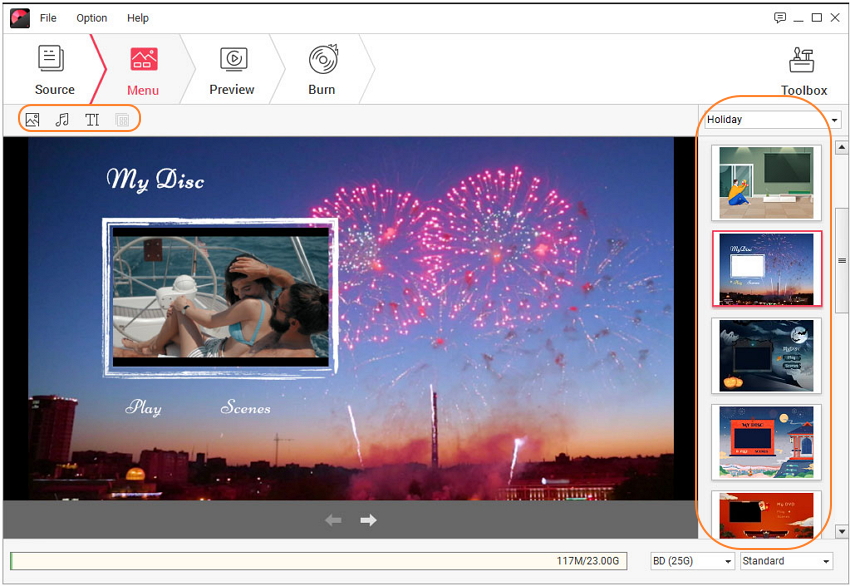Go to previous menu page arrow
Image resolution: width=850 pixels, height=586 pixels.
point(333,520)
